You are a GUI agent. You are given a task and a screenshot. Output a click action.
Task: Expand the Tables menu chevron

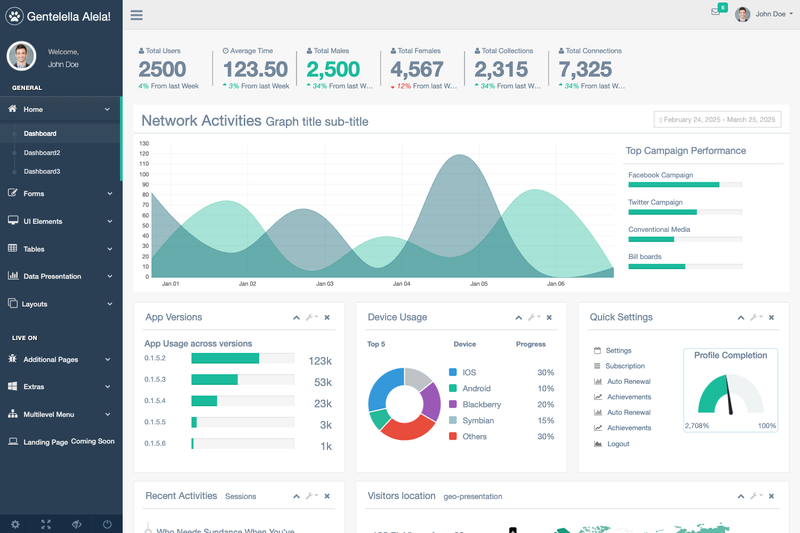coord(109,249)
